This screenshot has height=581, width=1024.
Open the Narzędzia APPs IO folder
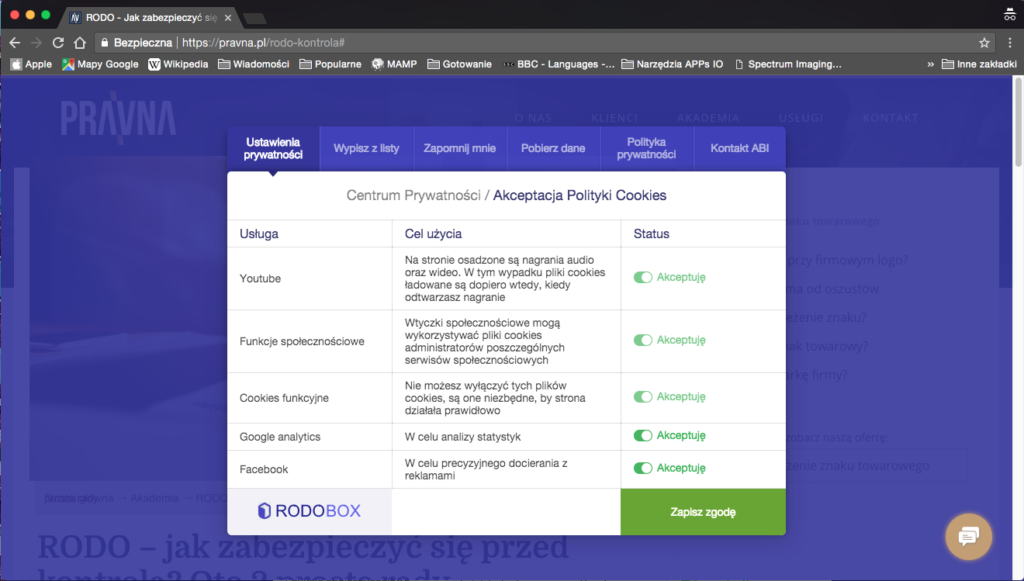tap(672, 64)
